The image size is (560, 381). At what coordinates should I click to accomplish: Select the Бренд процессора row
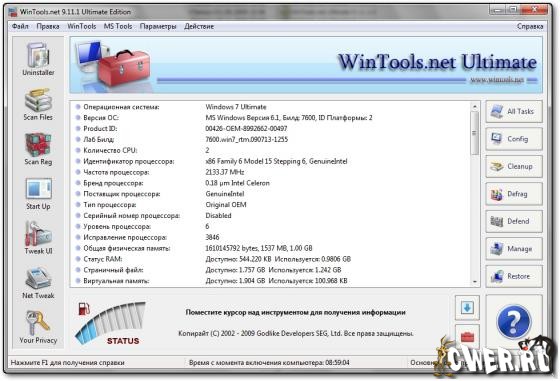(271, 183)
